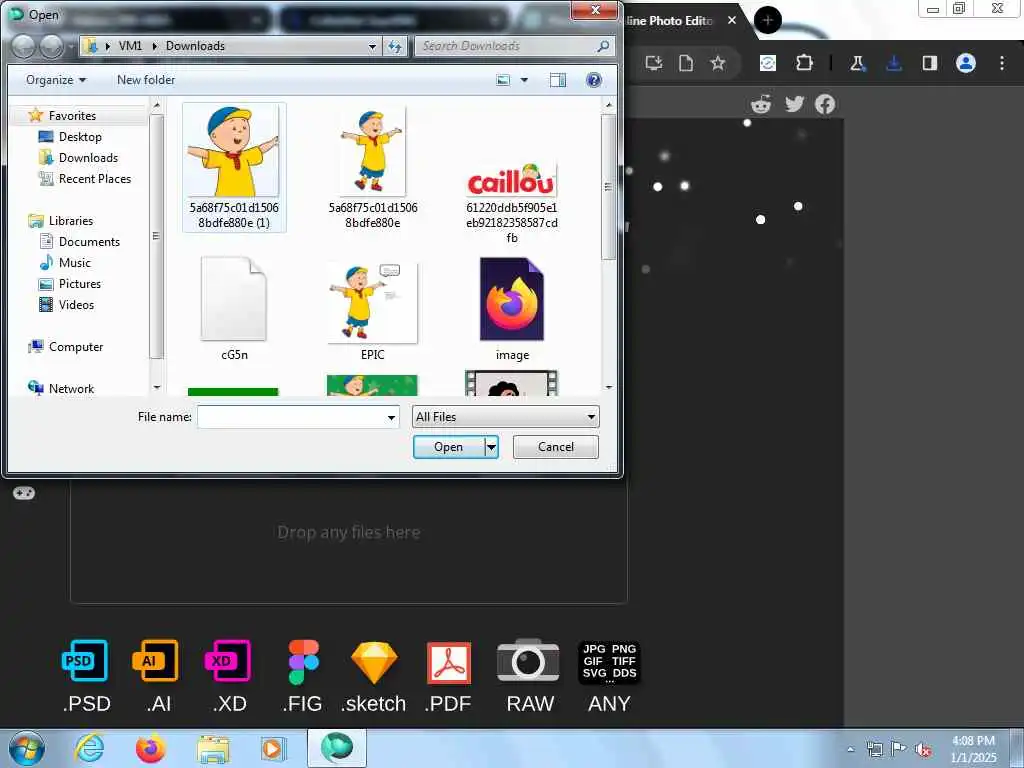The height and width of the screenshot is (768, 1024).
Task: Click the Open button split arrow
Action: pos(492,447)
